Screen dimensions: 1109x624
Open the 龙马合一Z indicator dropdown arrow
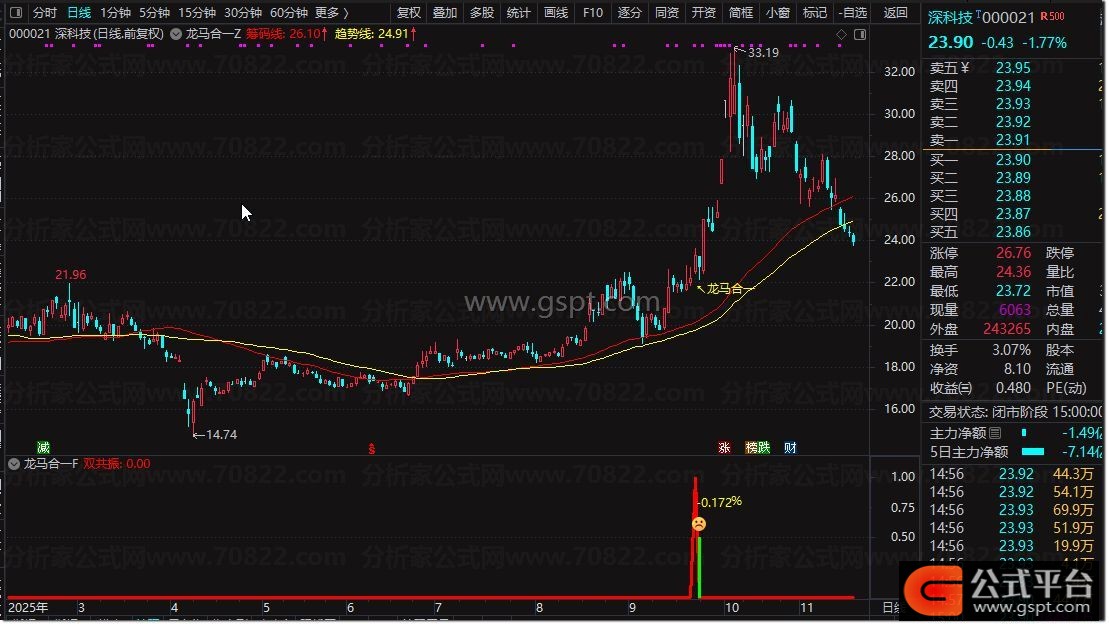pos(176,34)
